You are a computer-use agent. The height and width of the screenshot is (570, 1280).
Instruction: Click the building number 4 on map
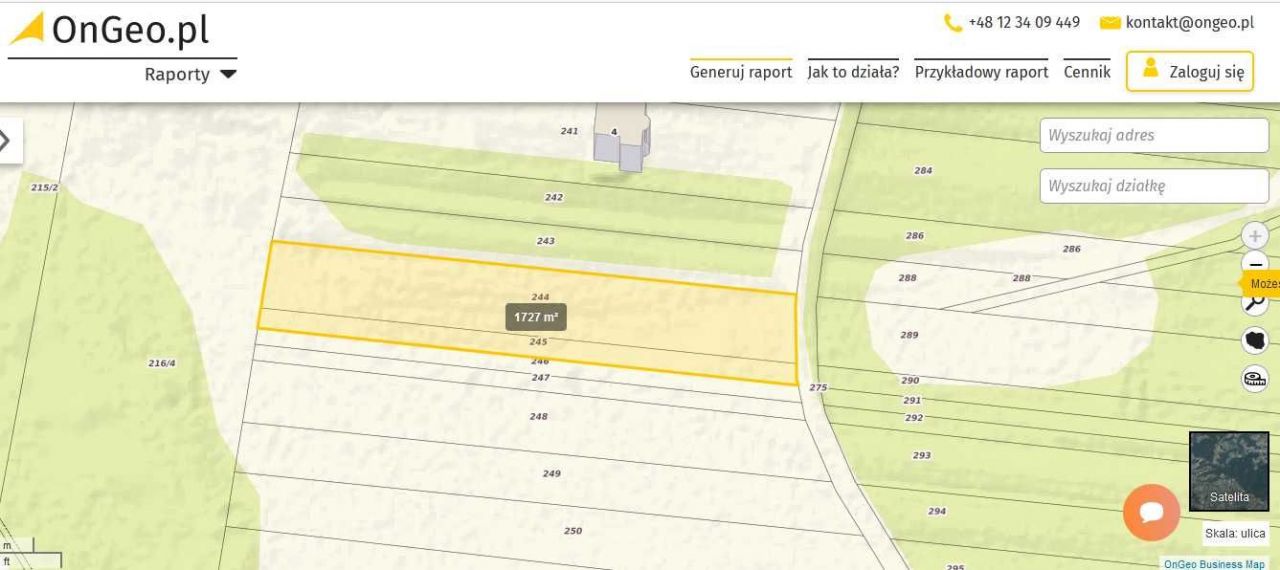614,131
